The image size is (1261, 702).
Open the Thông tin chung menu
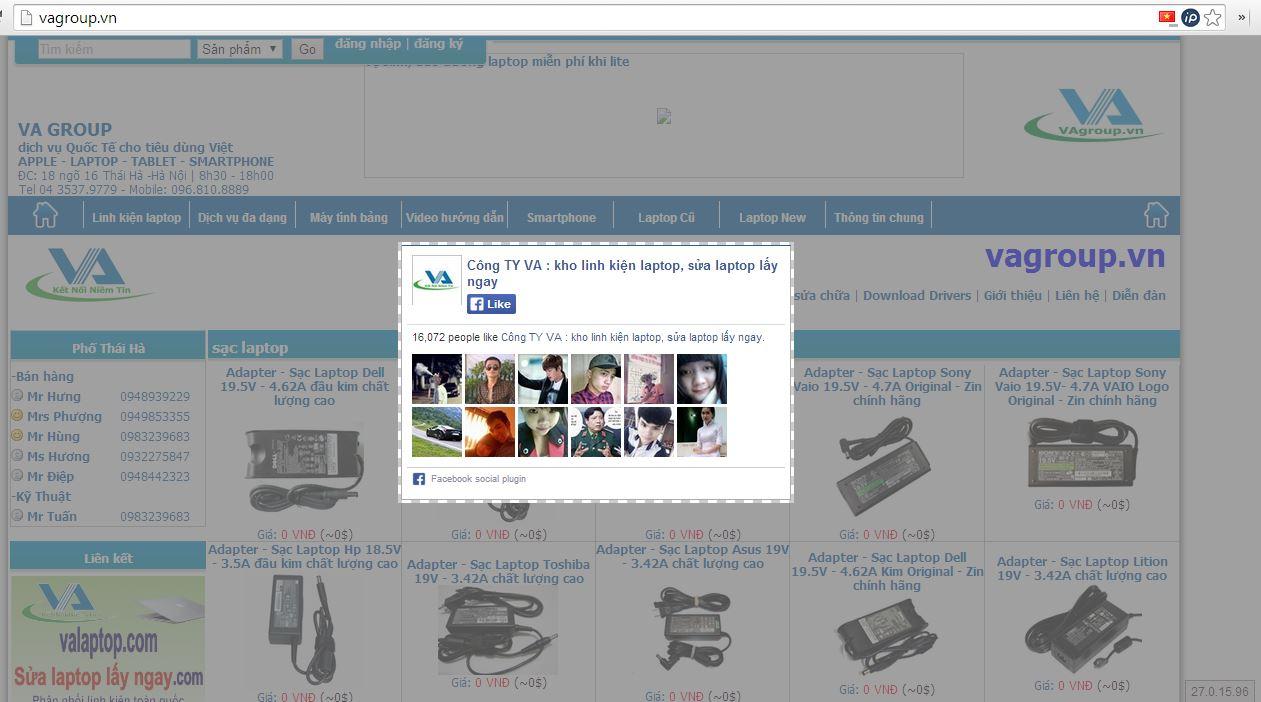[x=879, y=217]
